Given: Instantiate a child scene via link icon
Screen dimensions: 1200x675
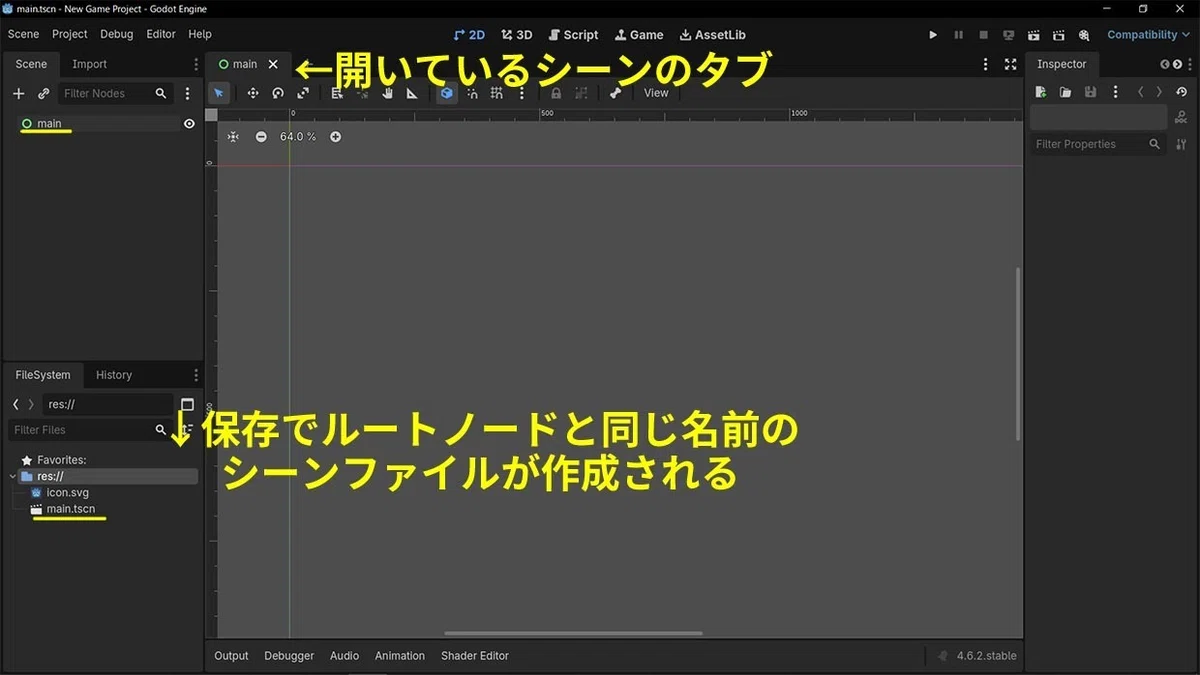Looking at the screenshot, I should tap(43, 93).
